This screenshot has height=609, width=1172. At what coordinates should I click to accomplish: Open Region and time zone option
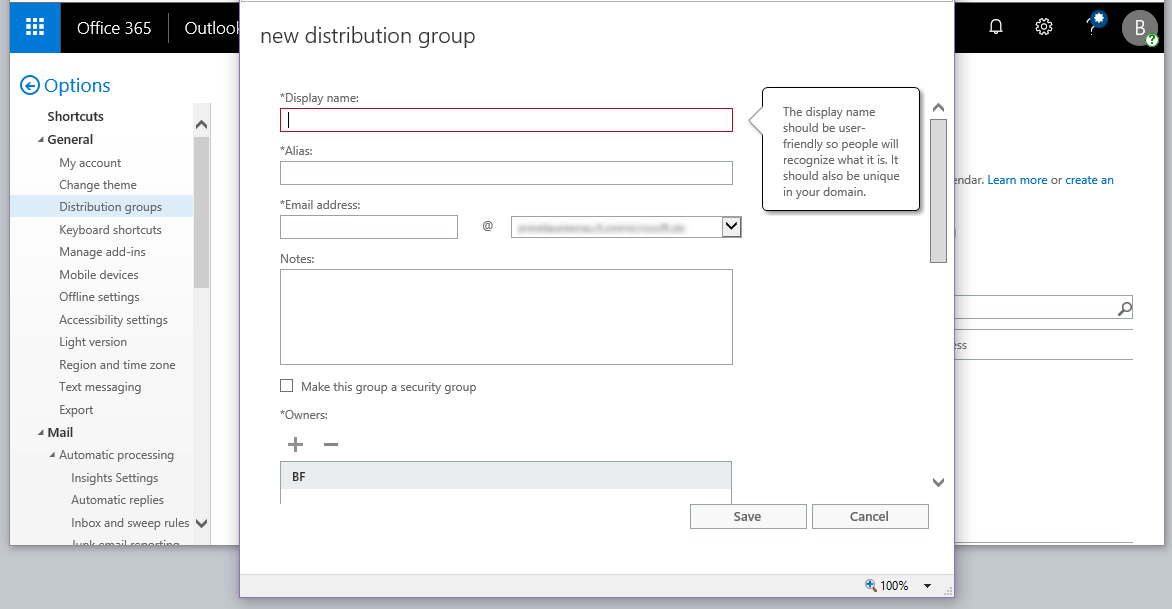pos(117,365)
